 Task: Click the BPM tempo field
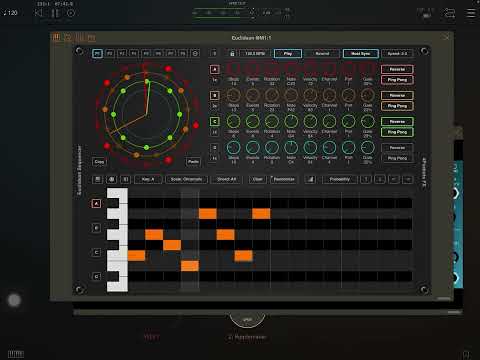(x=255, y=53)
